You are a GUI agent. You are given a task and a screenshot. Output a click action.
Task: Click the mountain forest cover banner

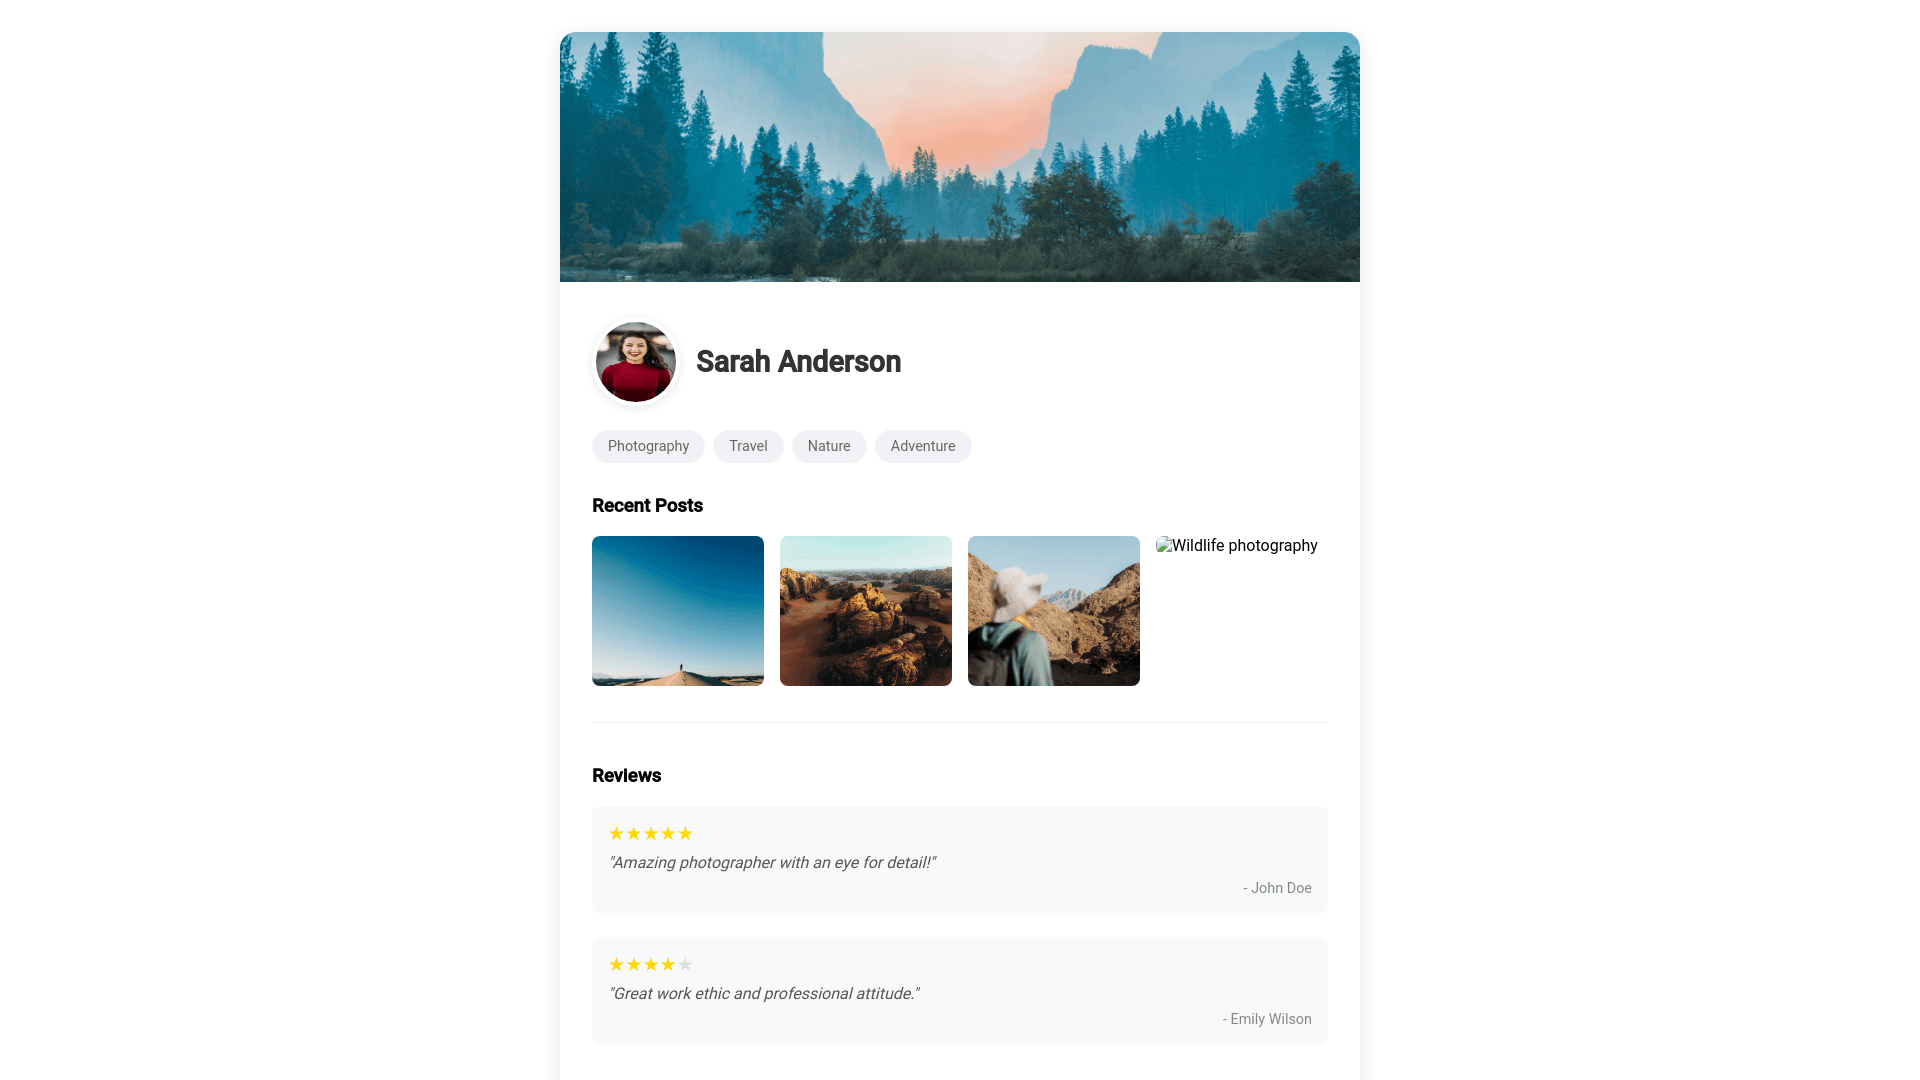(960, 157)
